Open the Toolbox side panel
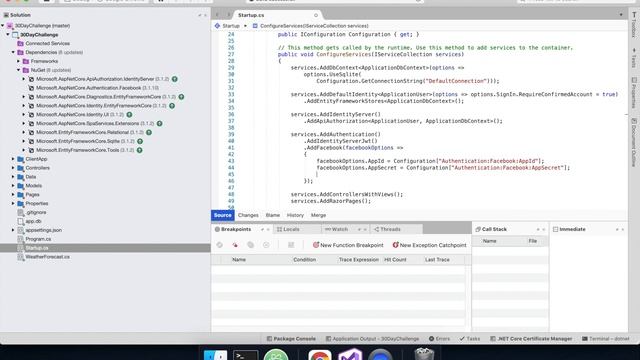The width and height of the screenshot is (640, 360). [634, 25]
